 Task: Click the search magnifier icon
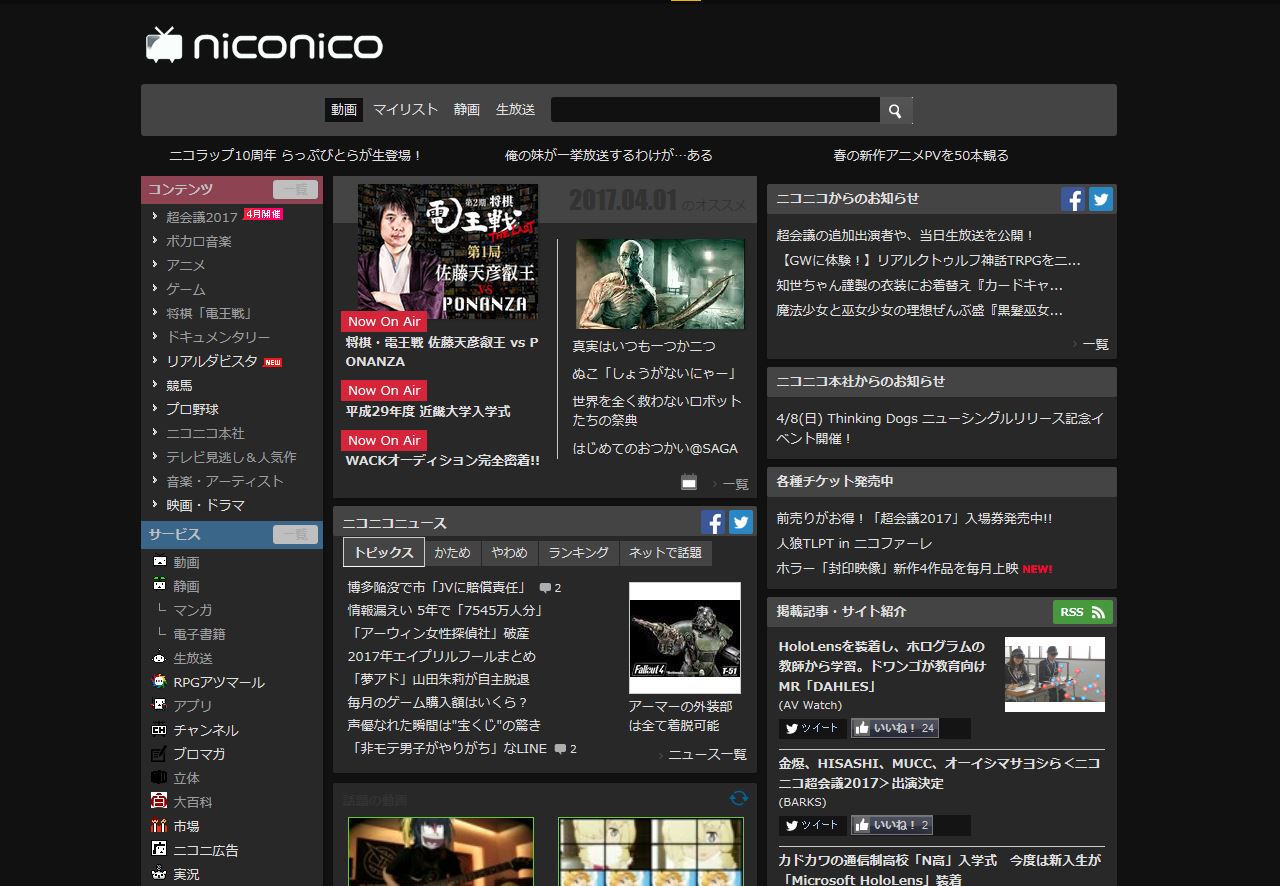(x=896, y=110)
